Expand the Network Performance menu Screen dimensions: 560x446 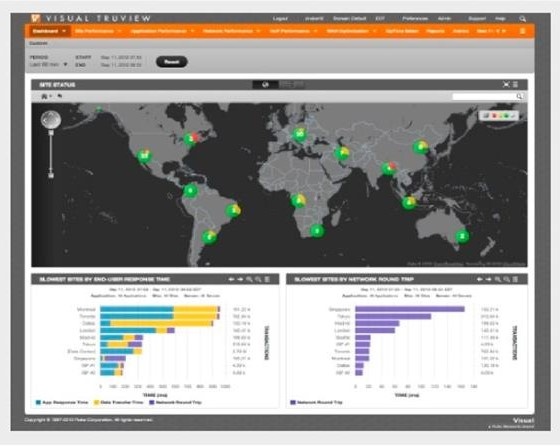(x=231, y=31)
